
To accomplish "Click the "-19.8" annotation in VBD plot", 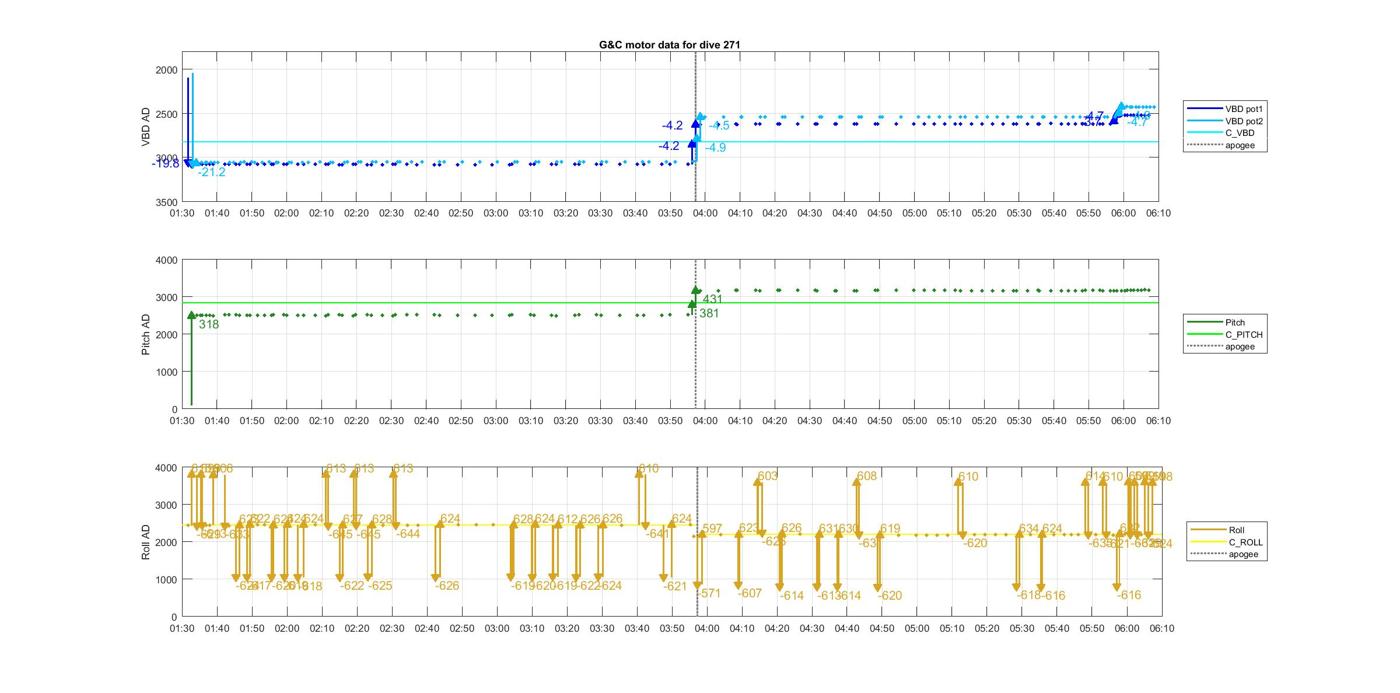I will (165, 163).
